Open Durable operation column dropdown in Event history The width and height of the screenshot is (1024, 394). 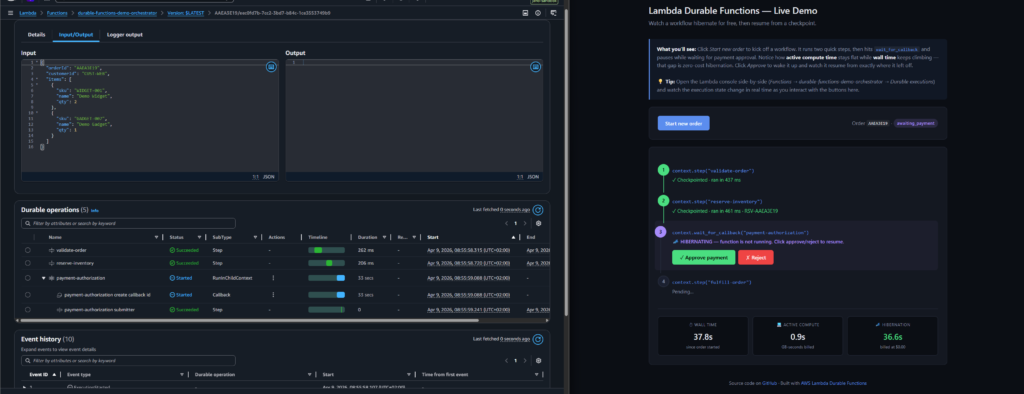pyautogui.click(x=310, y=374)
